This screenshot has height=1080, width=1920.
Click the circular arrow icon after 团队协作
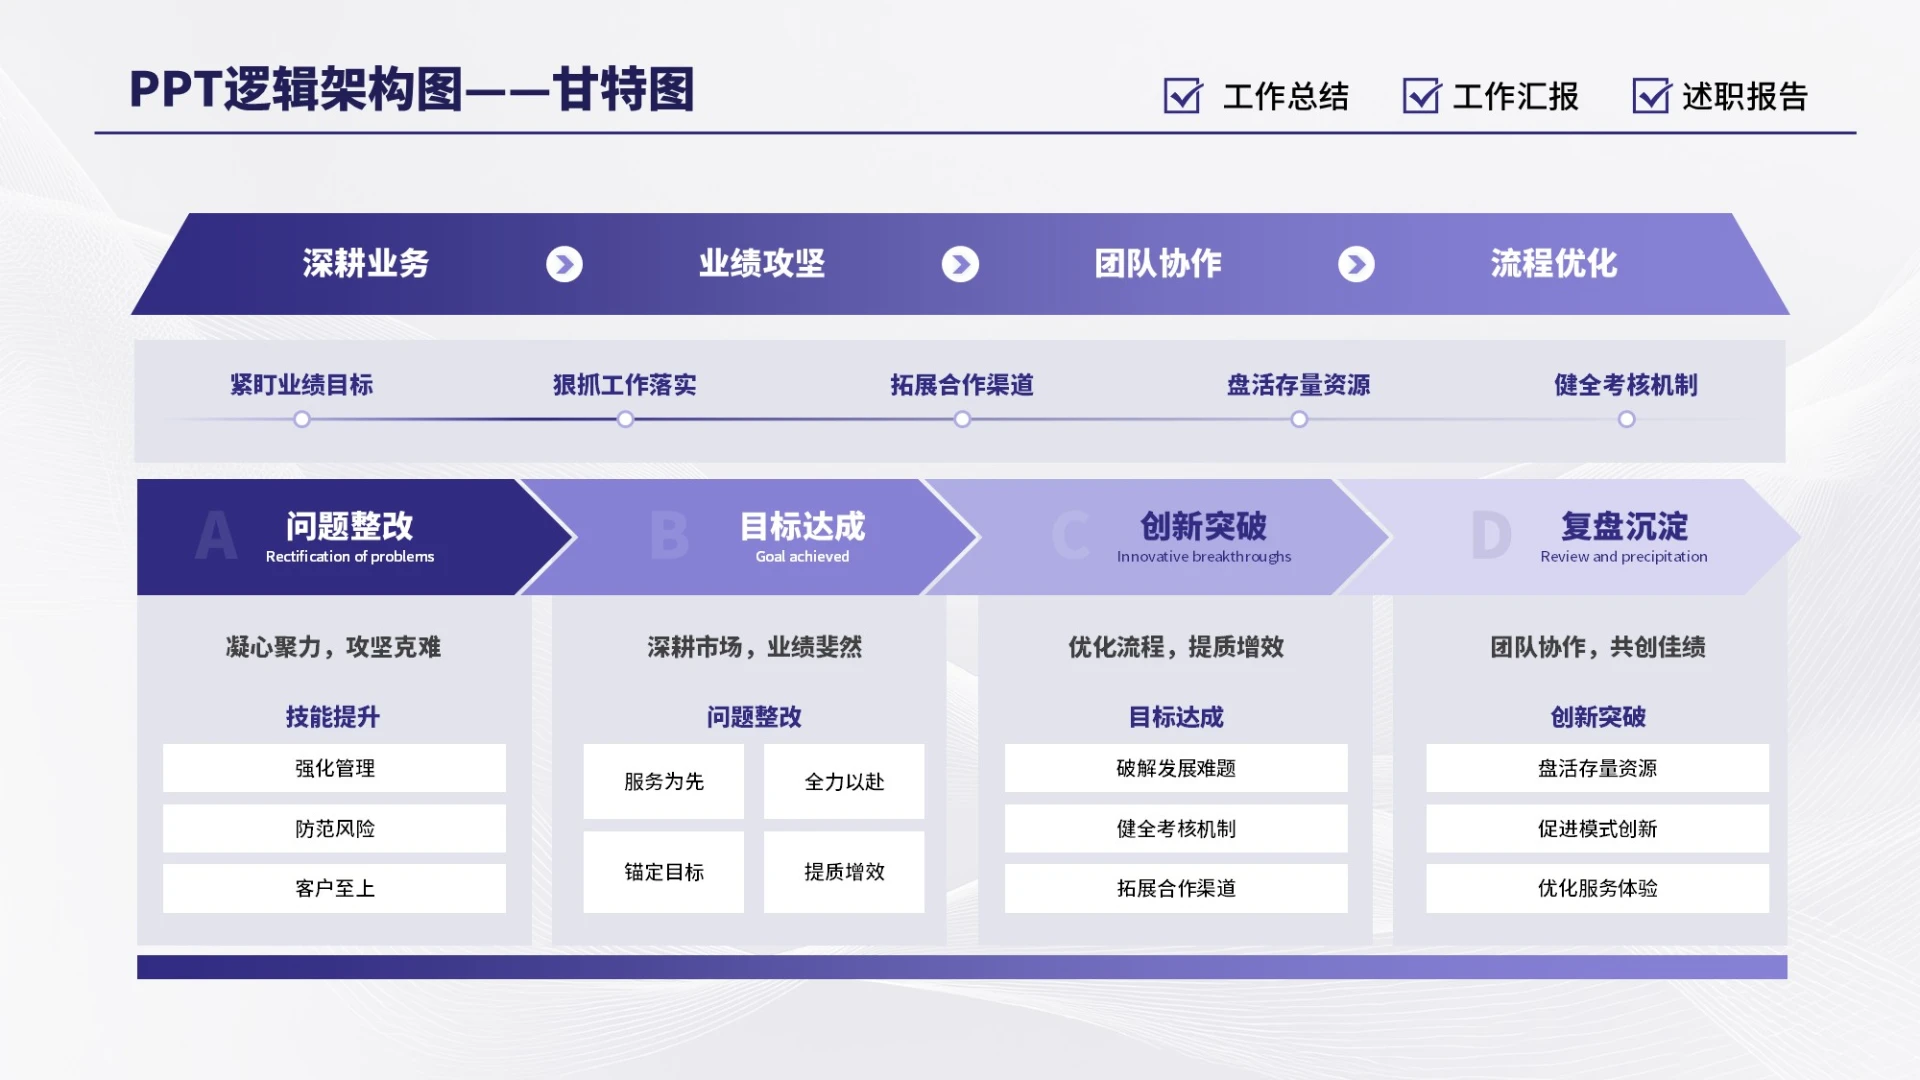pyautogui.click(x=1356, y=264)
